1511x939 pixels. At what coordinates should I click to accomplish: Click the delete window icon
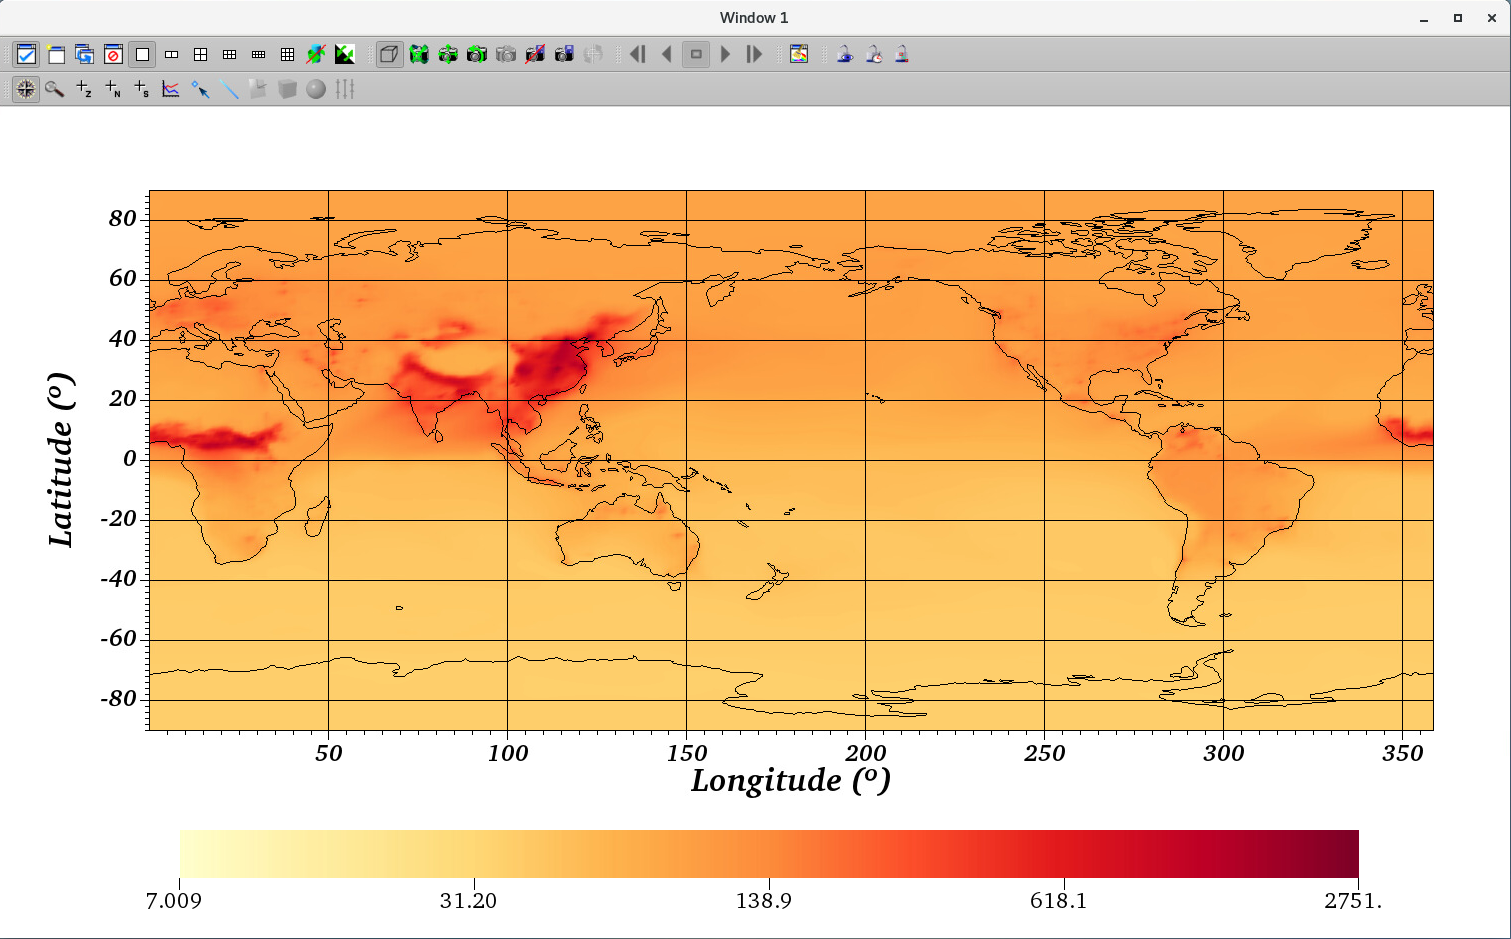tap(113, 54)
